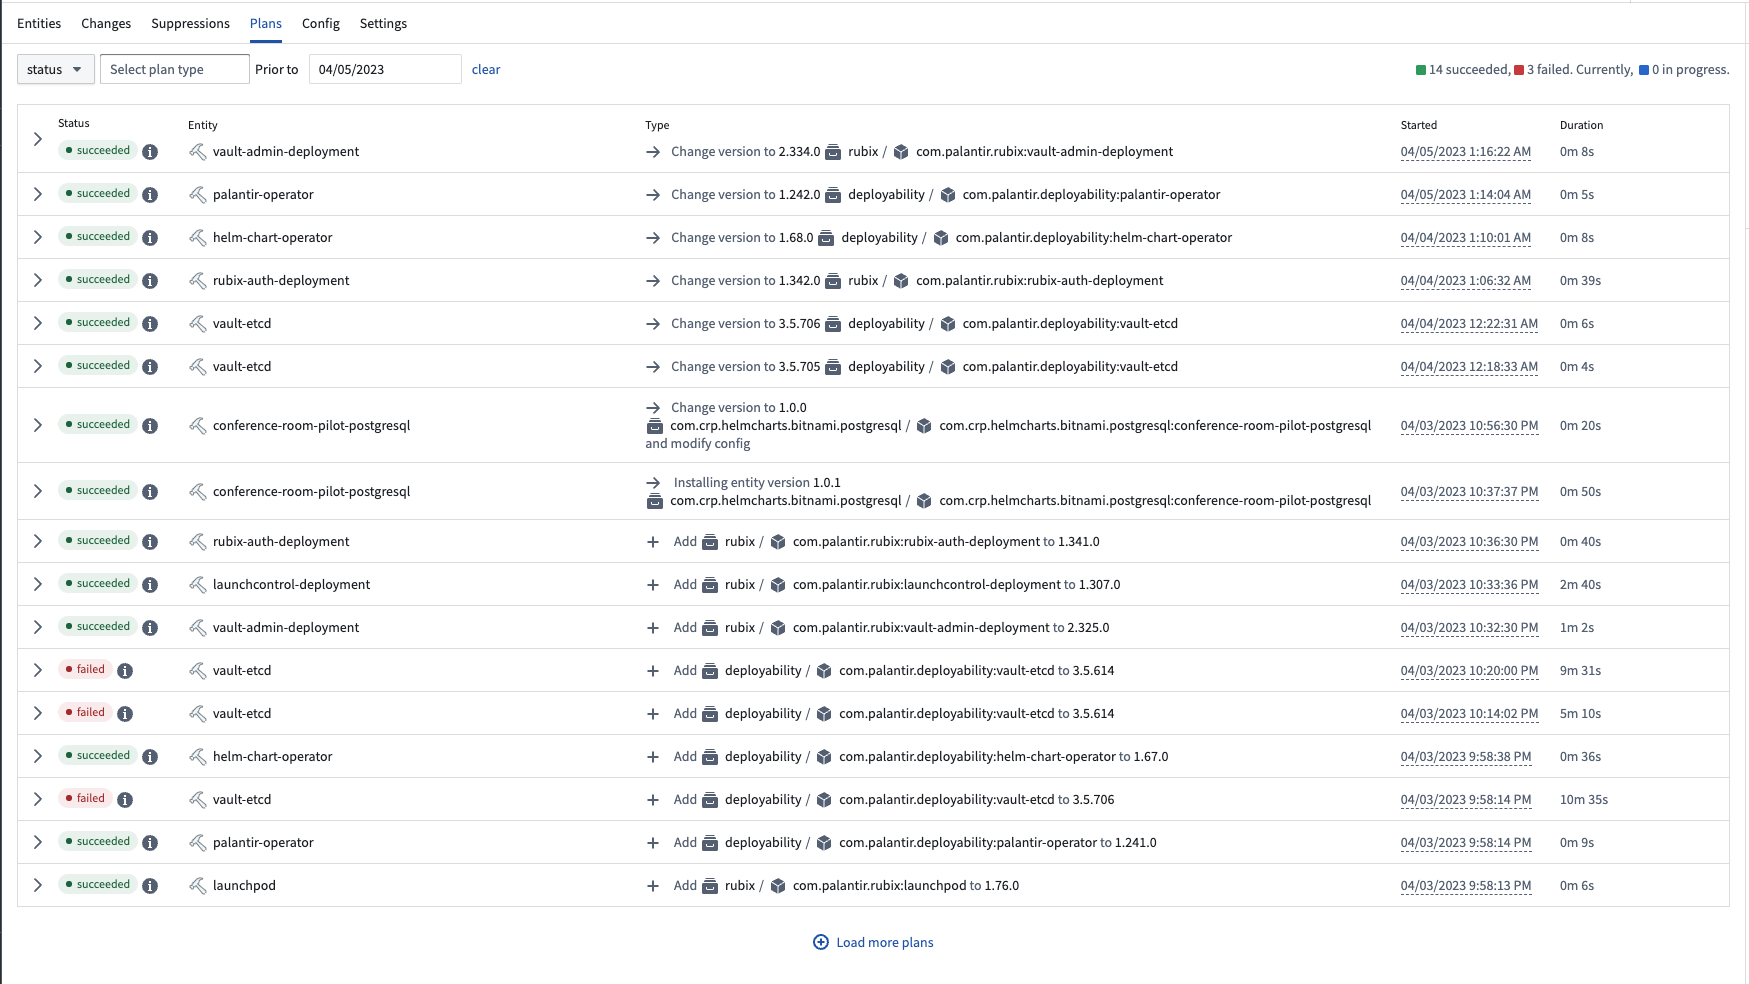Screen dimensions: 1749x984
Task: Click box icon before rubix in rubix-auth-deployment 1.342.0
Action: click(x=833, y=281)
